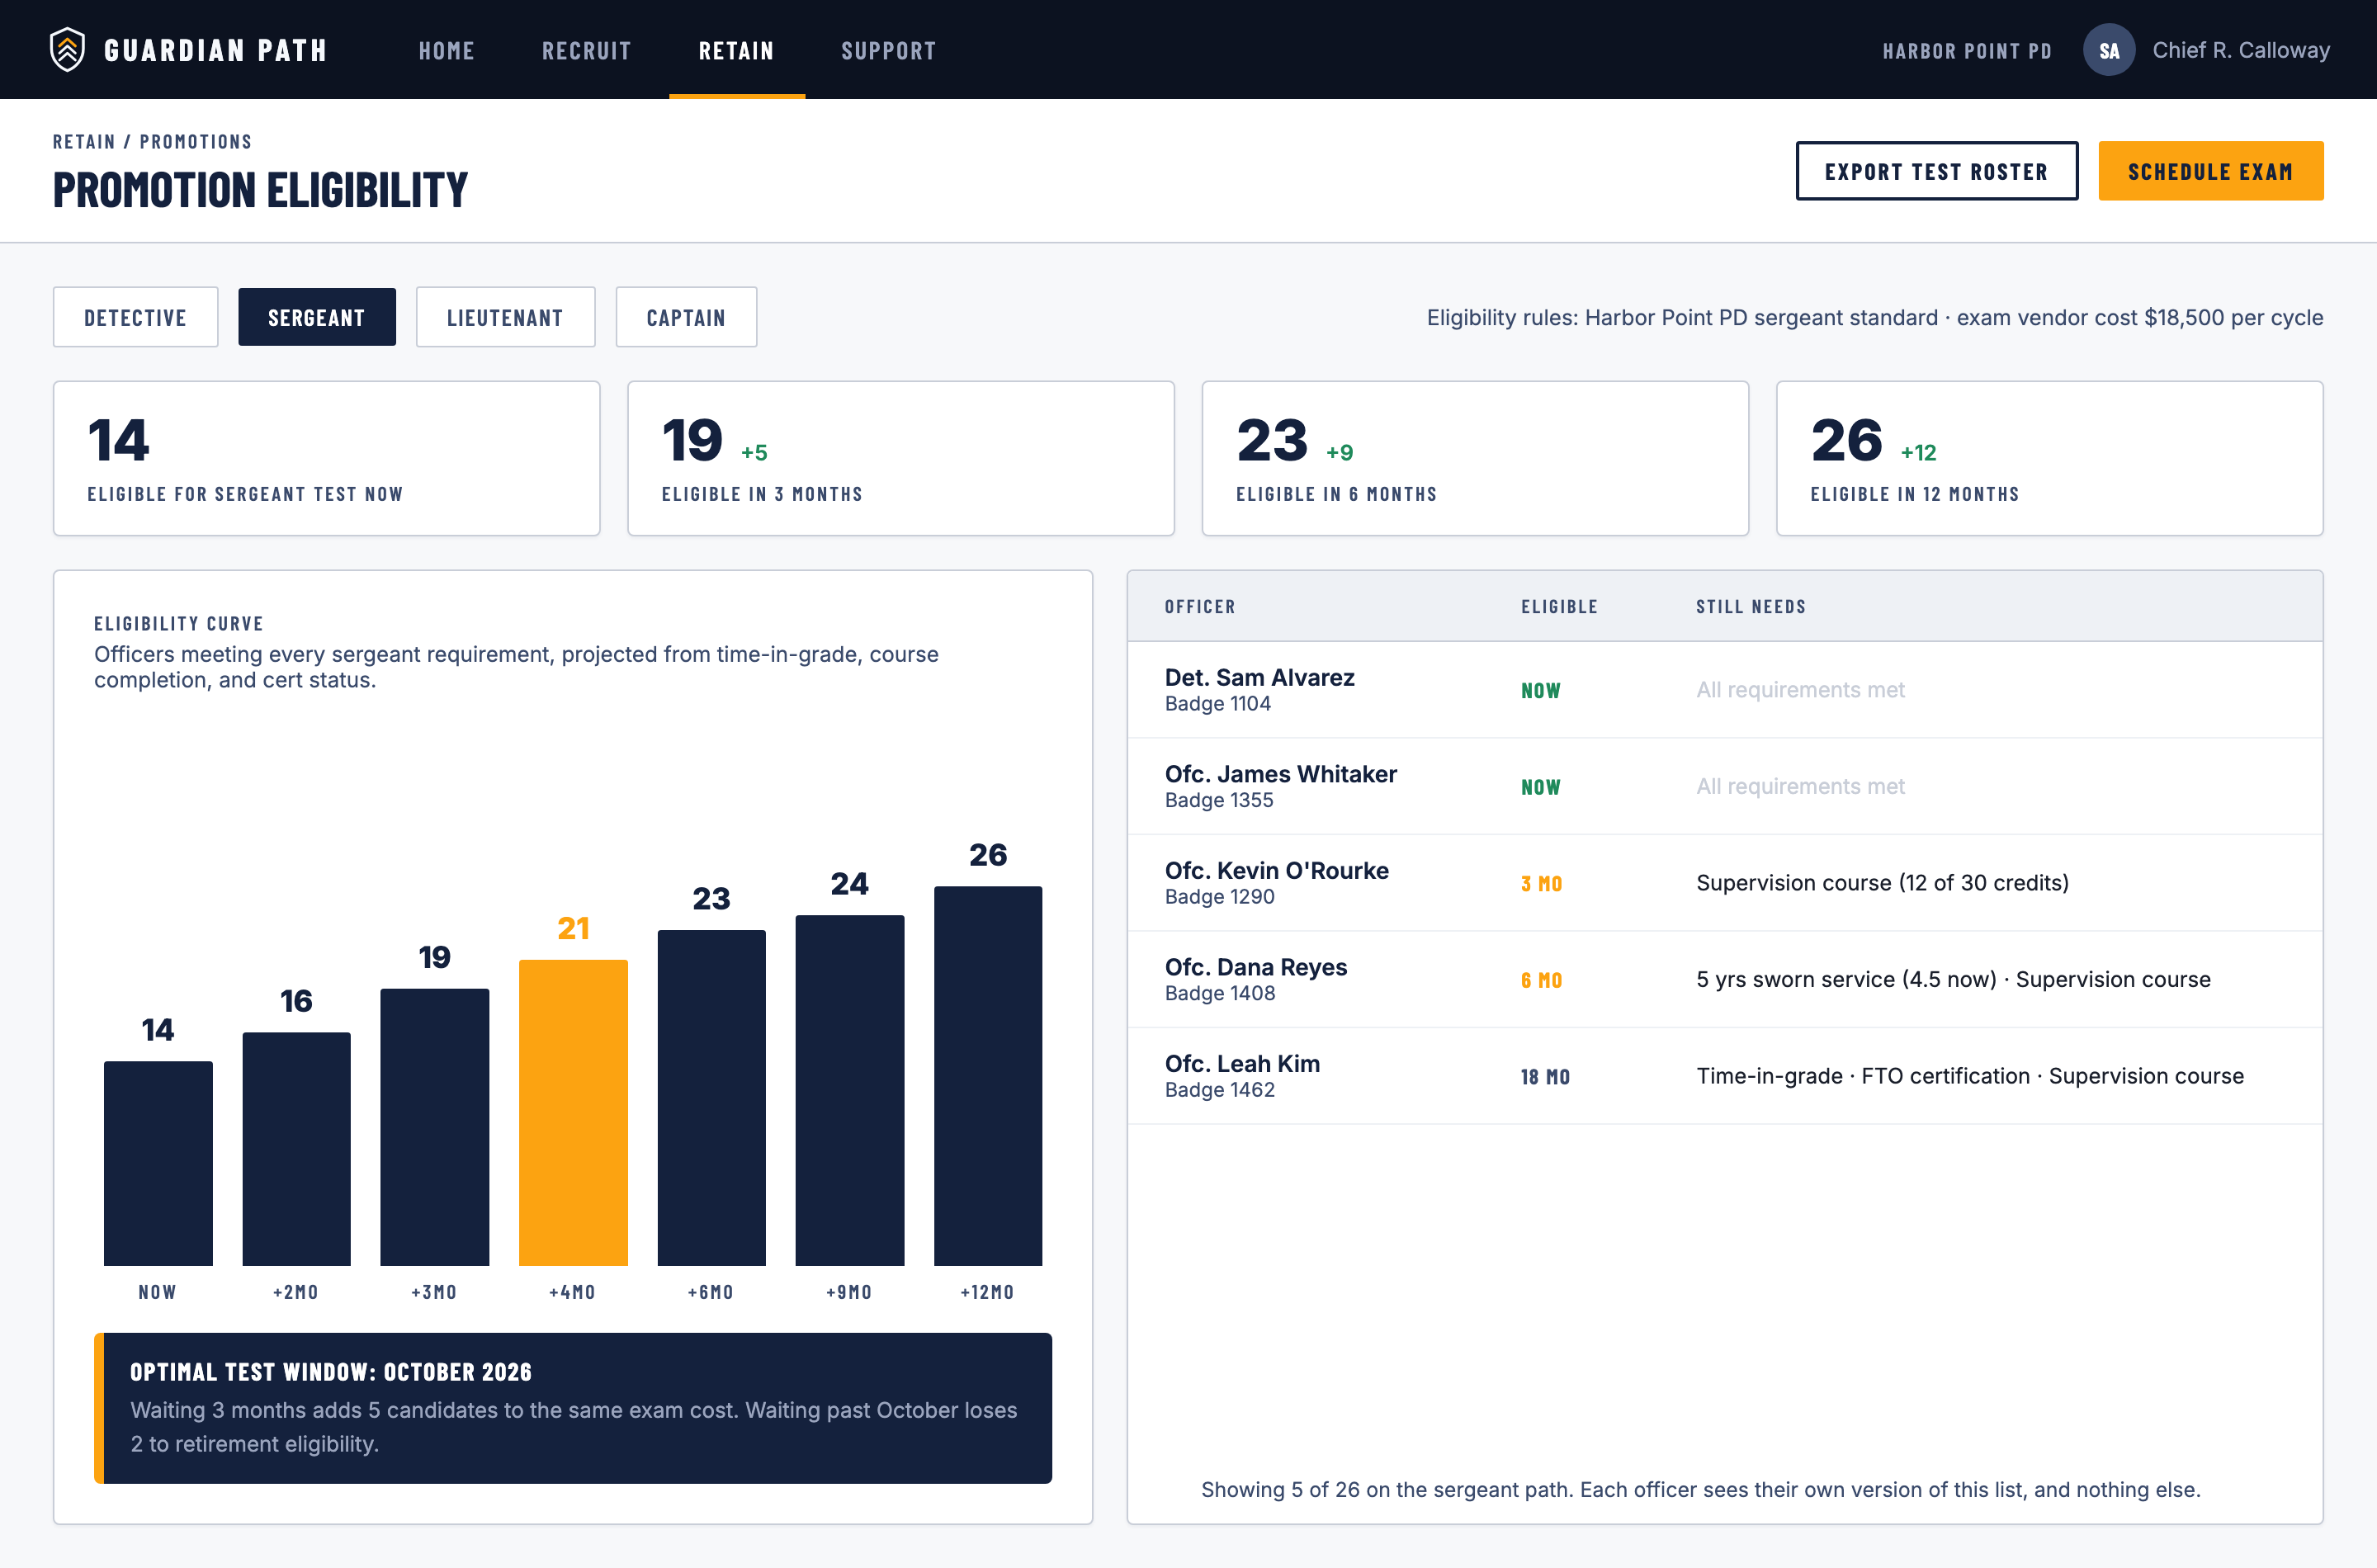Screen dimensions: 2377x1568
Task: Click the eligibility rules note
Action: (x=1874, y=317)
